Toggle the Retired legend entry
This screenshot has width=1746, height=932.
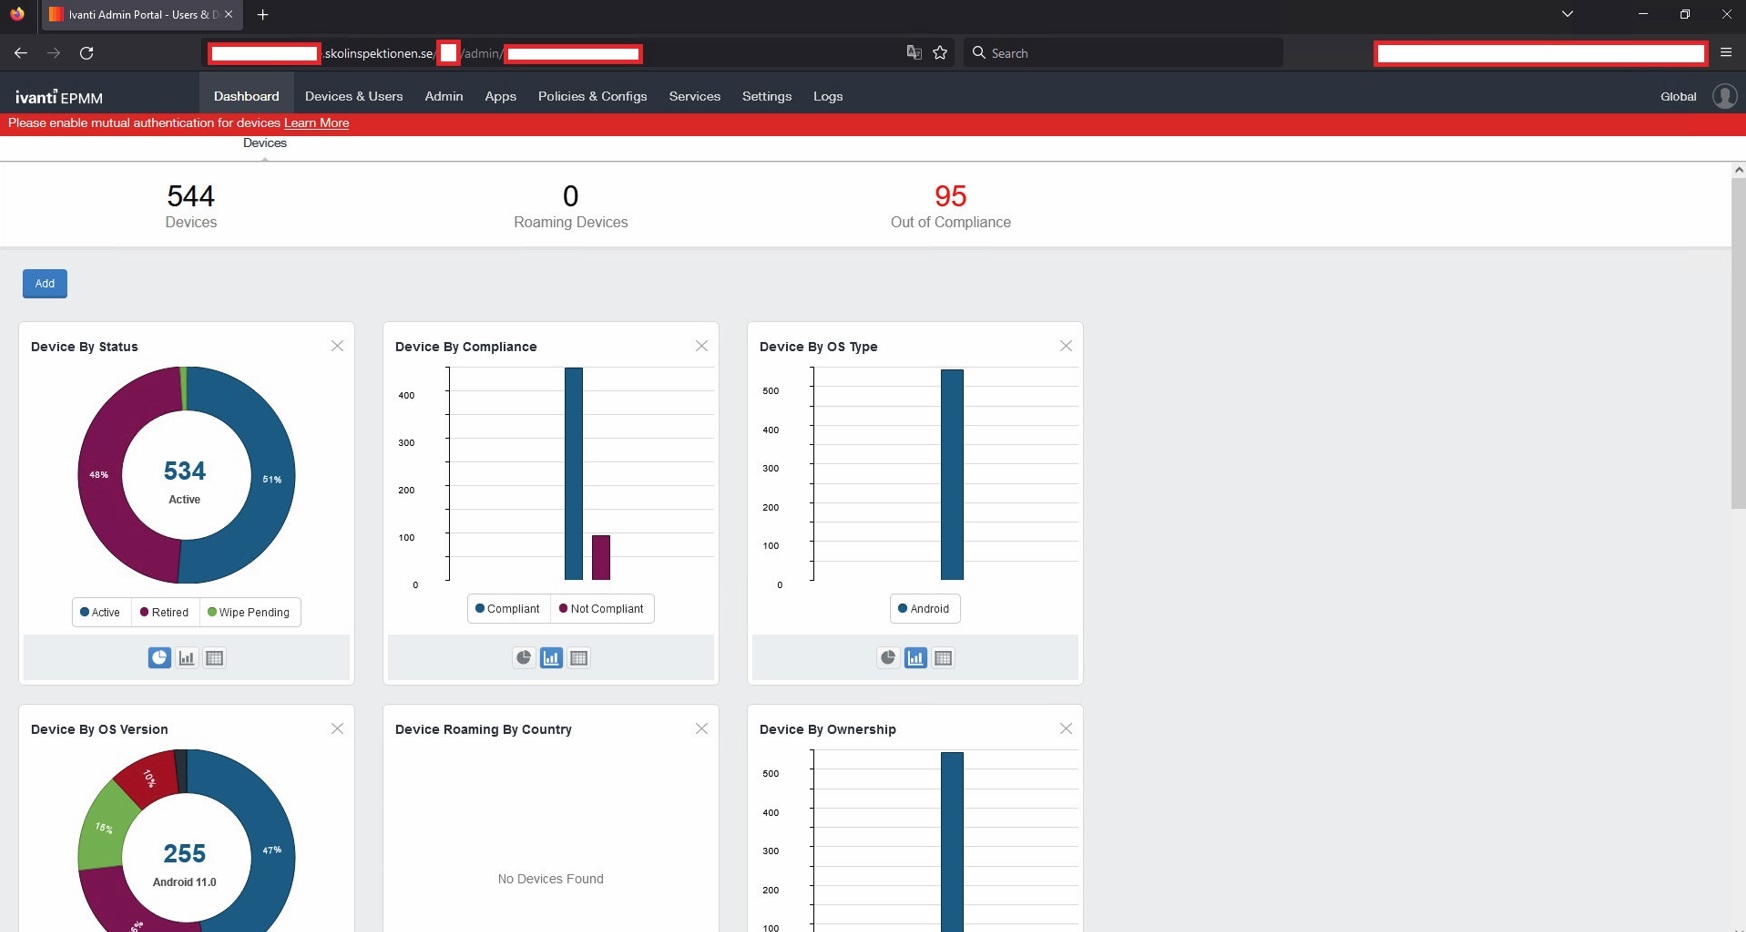click(x=164, y=612)
